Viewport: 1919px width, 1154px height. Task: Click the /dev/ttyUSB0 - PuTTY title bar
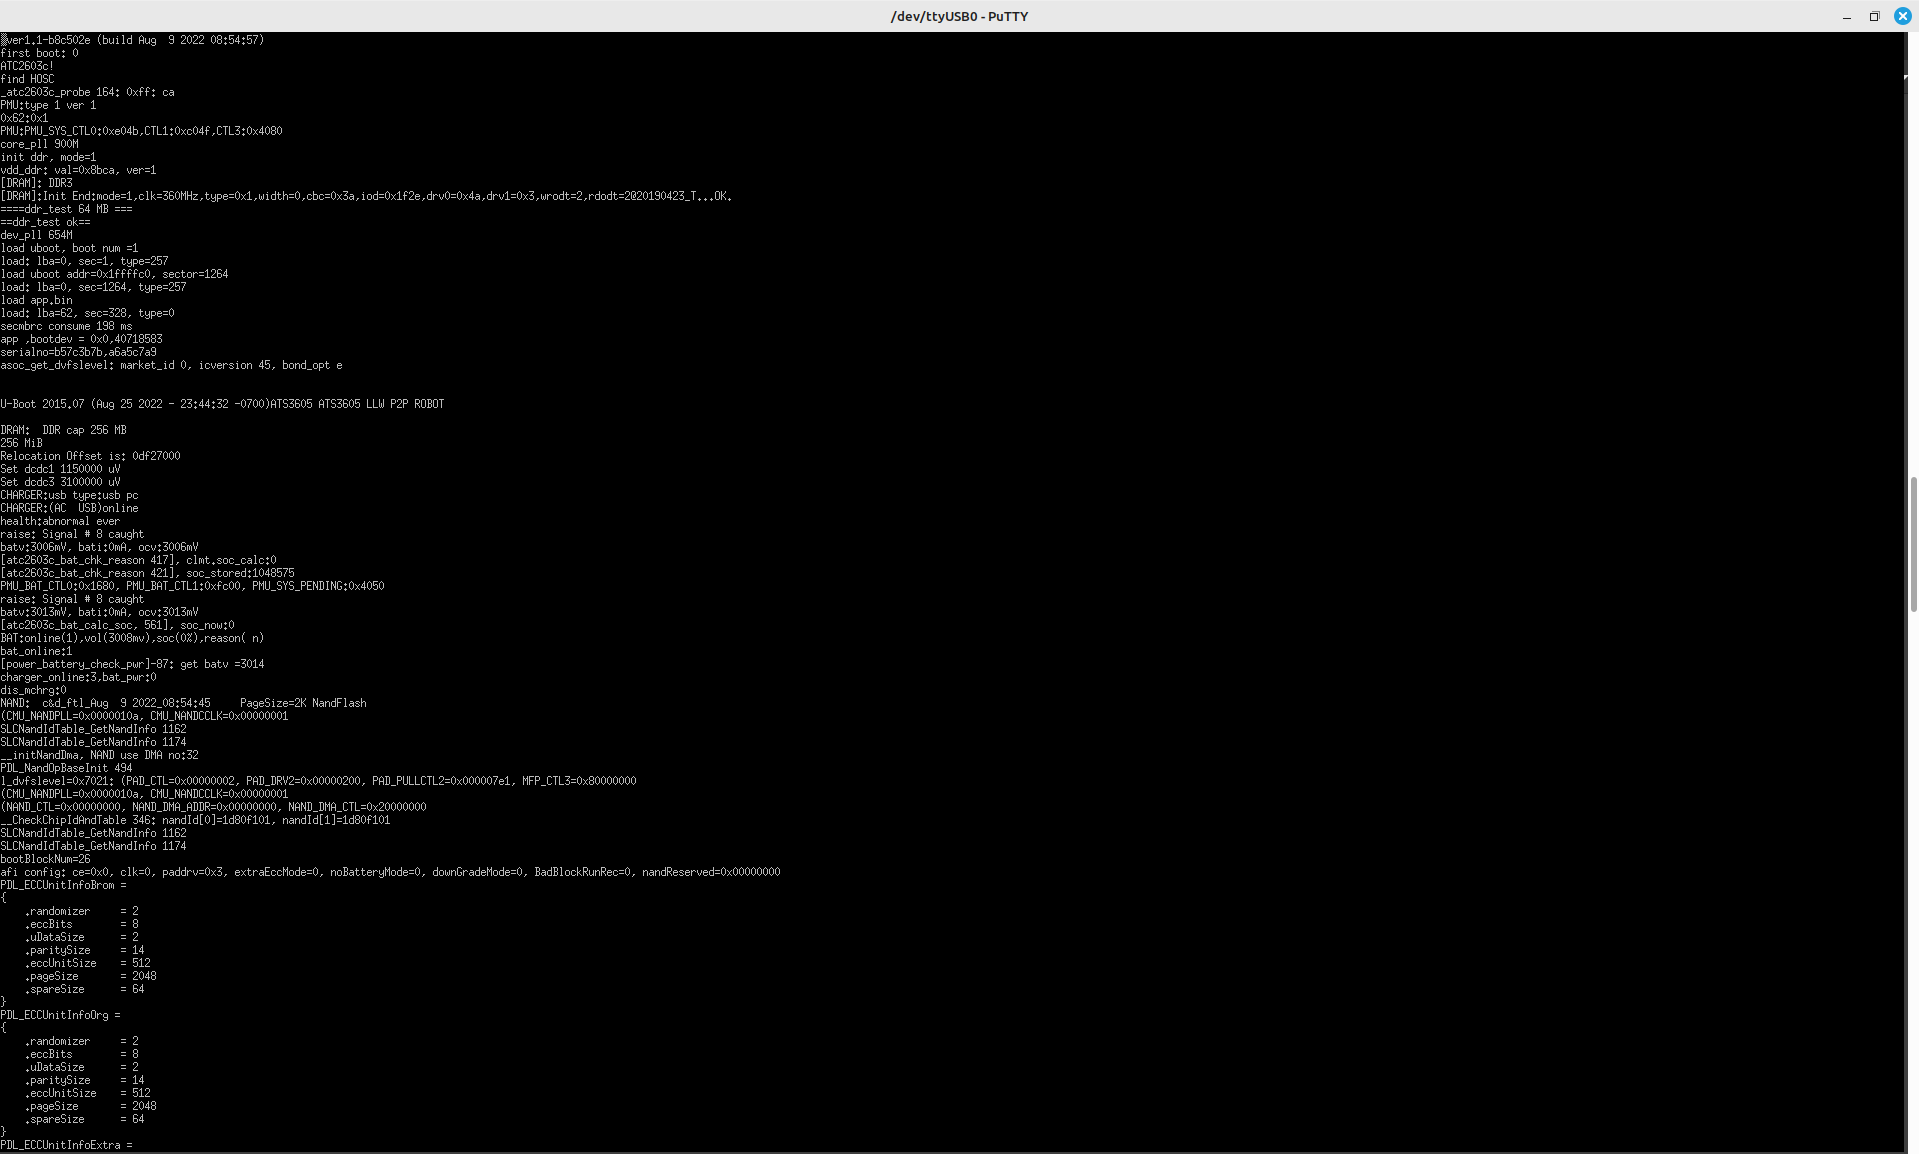point(959,16)
